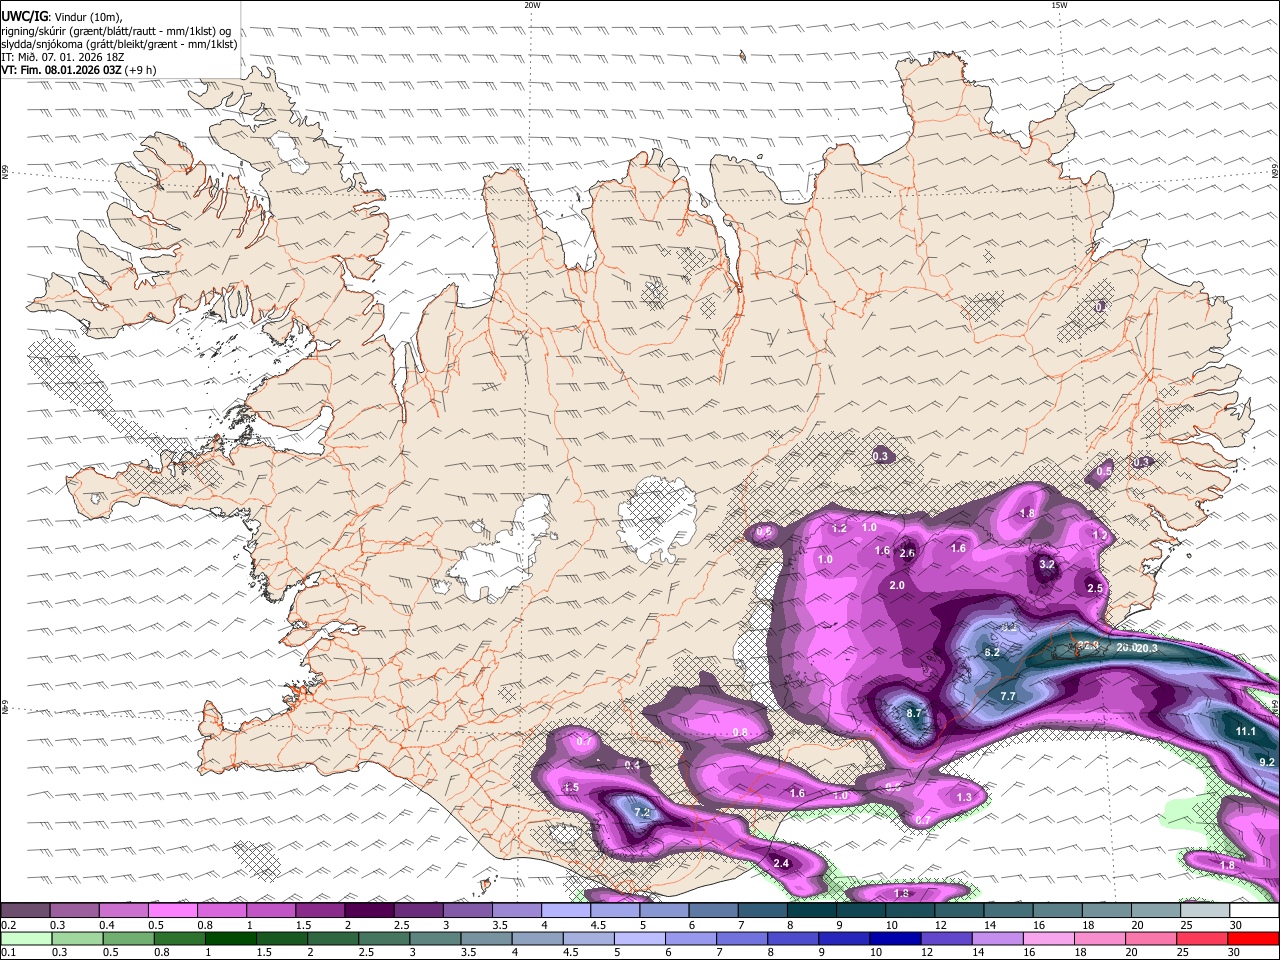
Task: Click the 'UWC/IG: Vindur (10m)' title text
Action: [62, 16]
